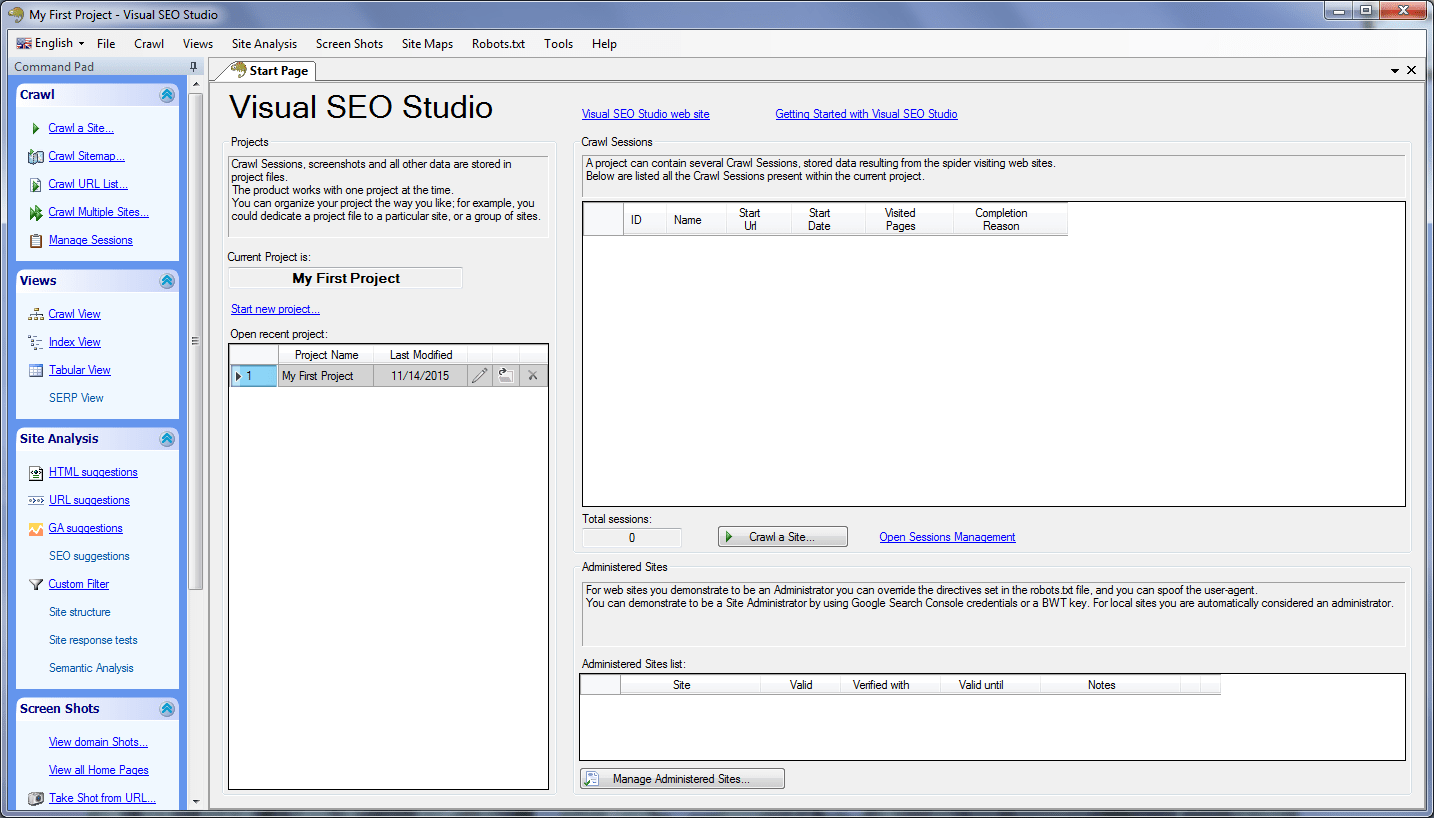
Task: Click the Command Pad scrollbar down arrow
Action: (195, 801)
